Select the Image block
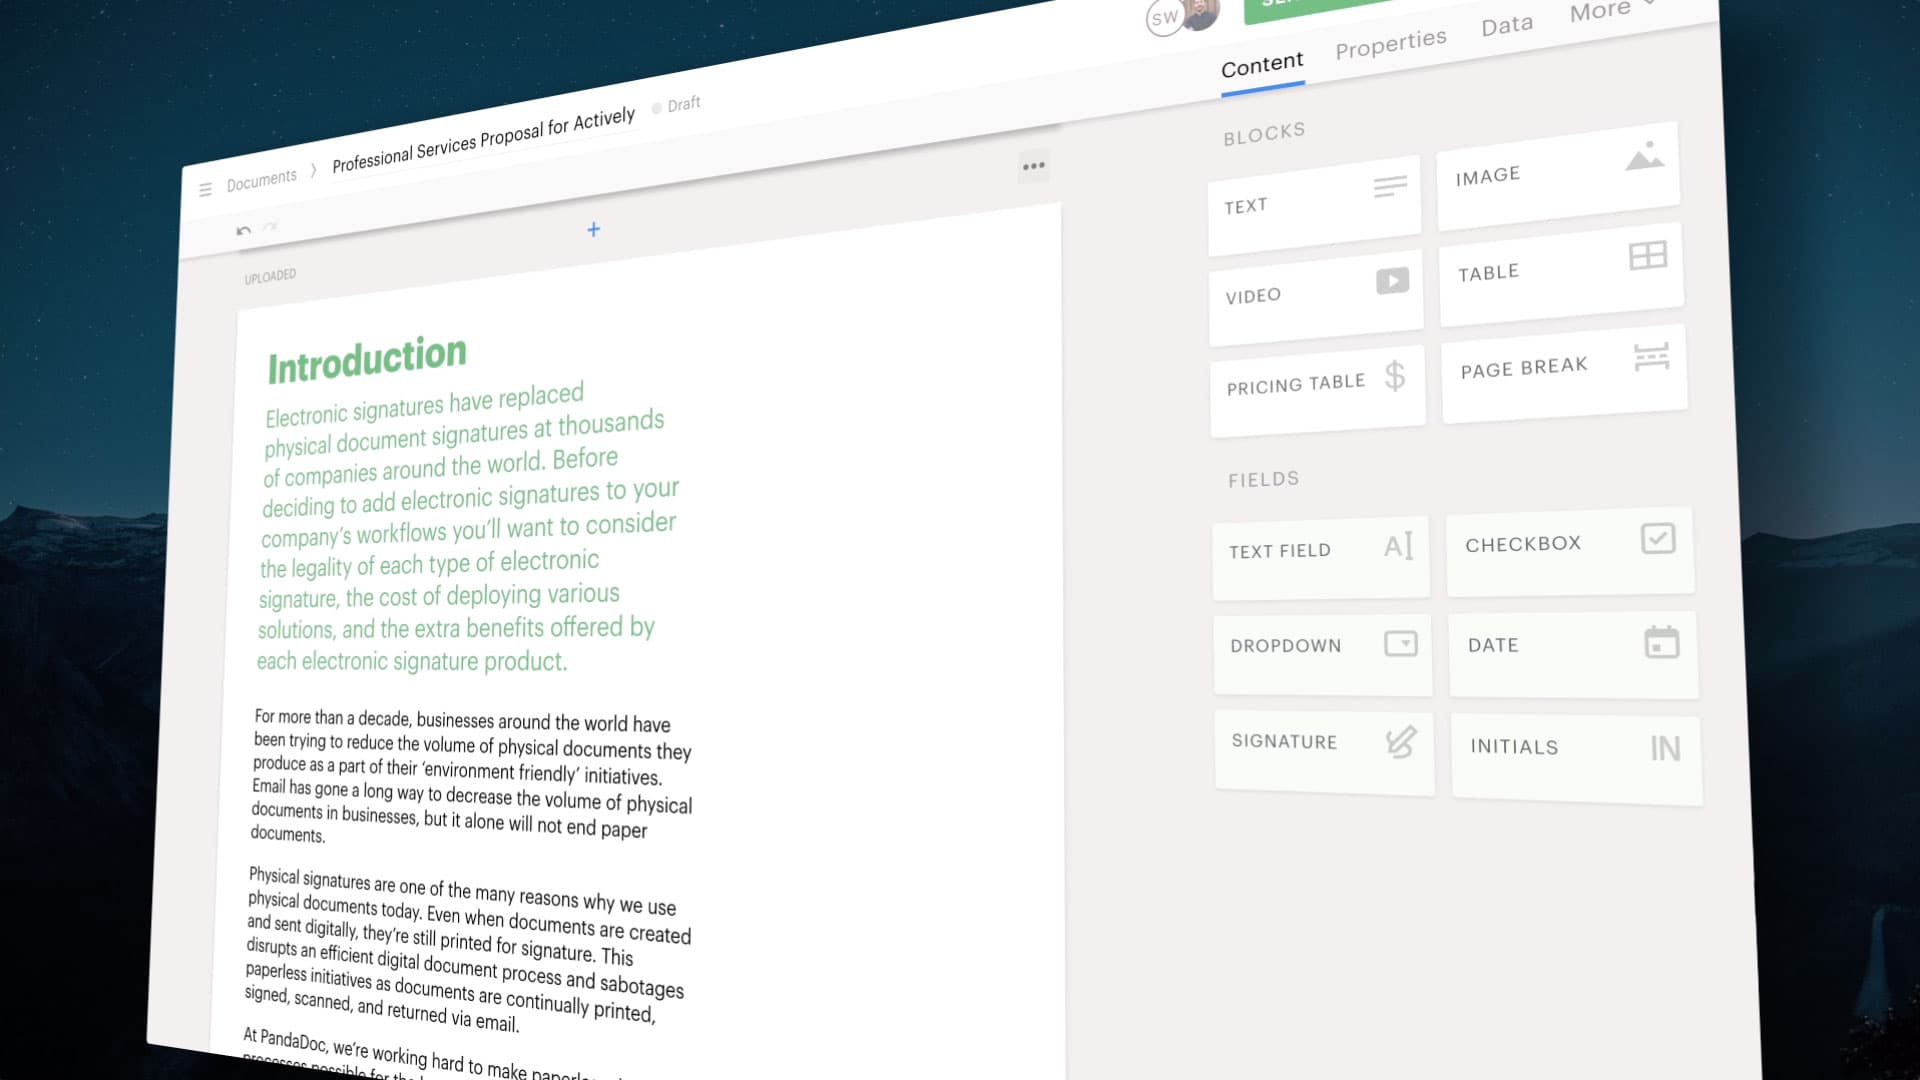Image resolution: width=1920 pixels, height=1080 pixels. pyautogui.click(x=1558, y=175)
